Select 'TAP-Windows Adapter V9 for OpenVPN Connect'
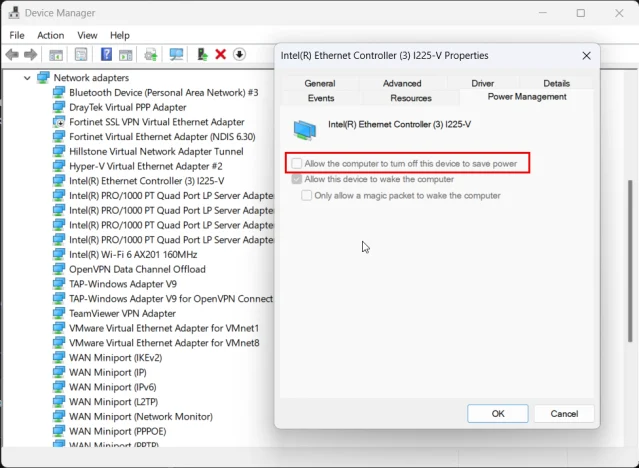The image size is (639, 468). click(x=171, y=298)
